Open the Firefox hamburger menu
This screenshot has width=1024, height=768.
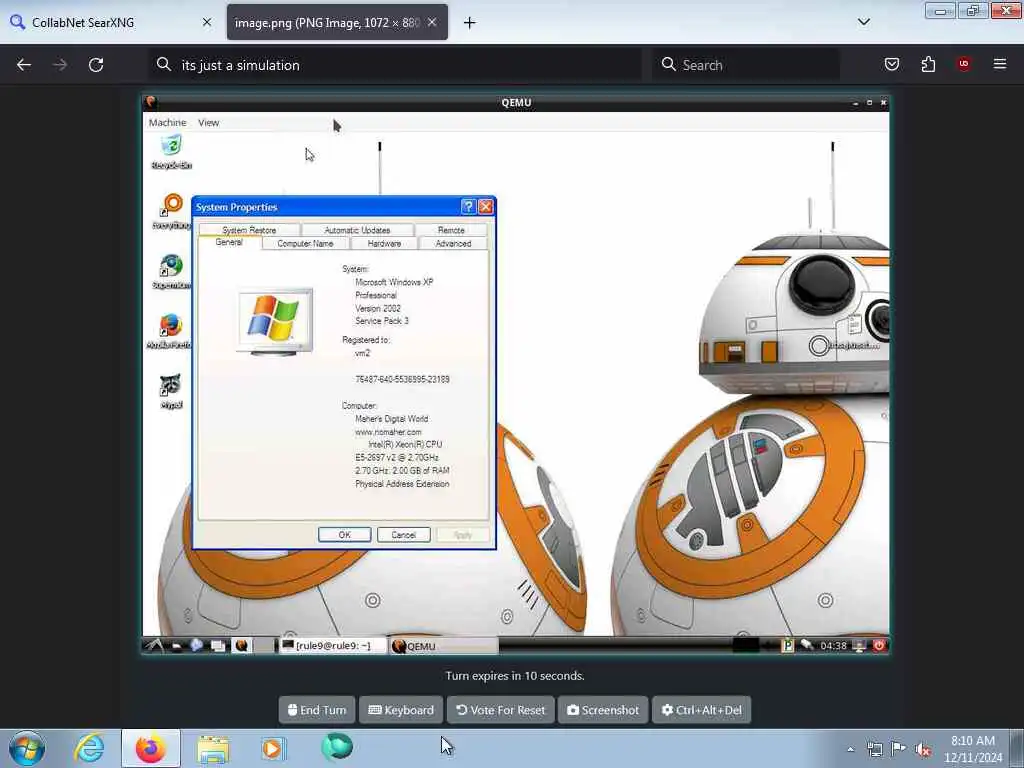tap(999, 64)
